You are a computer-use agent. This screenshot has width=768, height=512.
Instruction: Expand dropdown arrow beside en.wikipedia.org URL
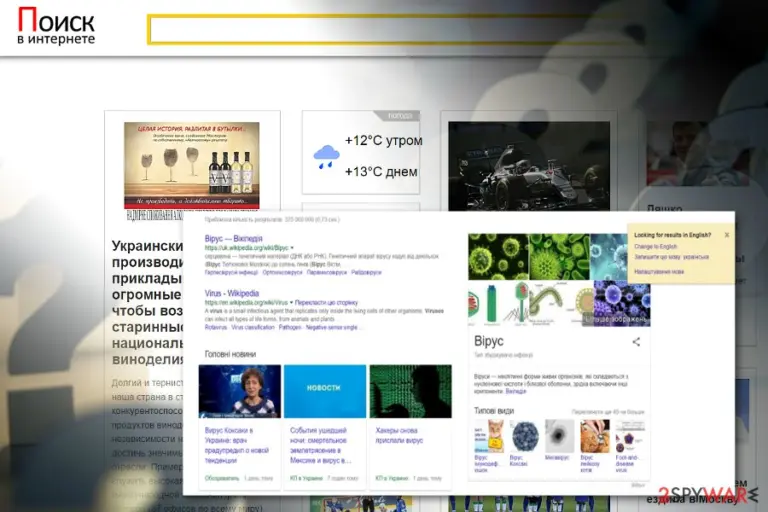tap(291, 303)
